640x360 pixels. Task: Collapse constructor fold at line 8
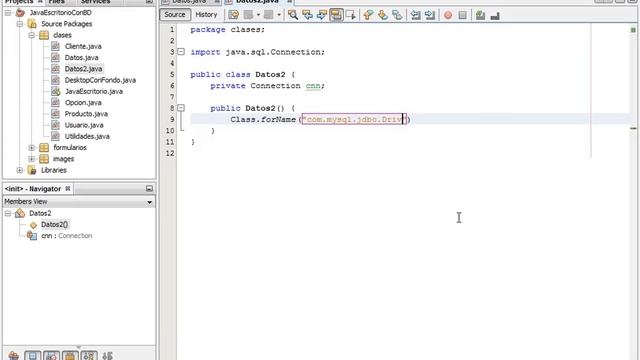tap(181, 108)
